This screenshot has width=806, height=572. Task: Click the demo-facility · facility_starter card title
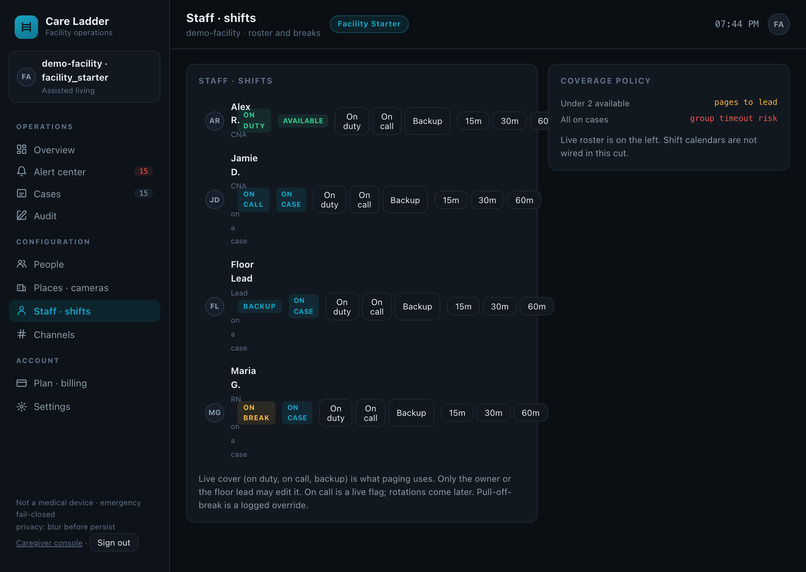click(75, 70)
